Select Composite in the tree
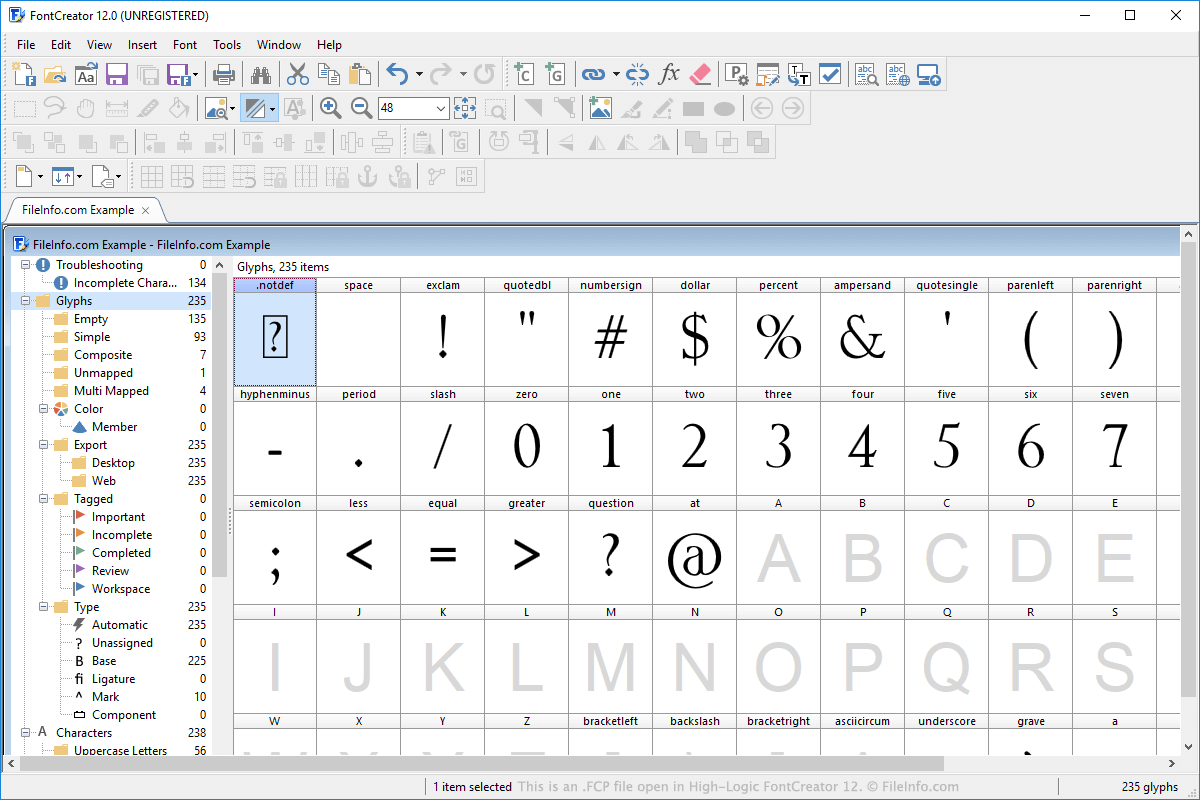This screenshot has height=800, width=1200. (x=103, y=355)
